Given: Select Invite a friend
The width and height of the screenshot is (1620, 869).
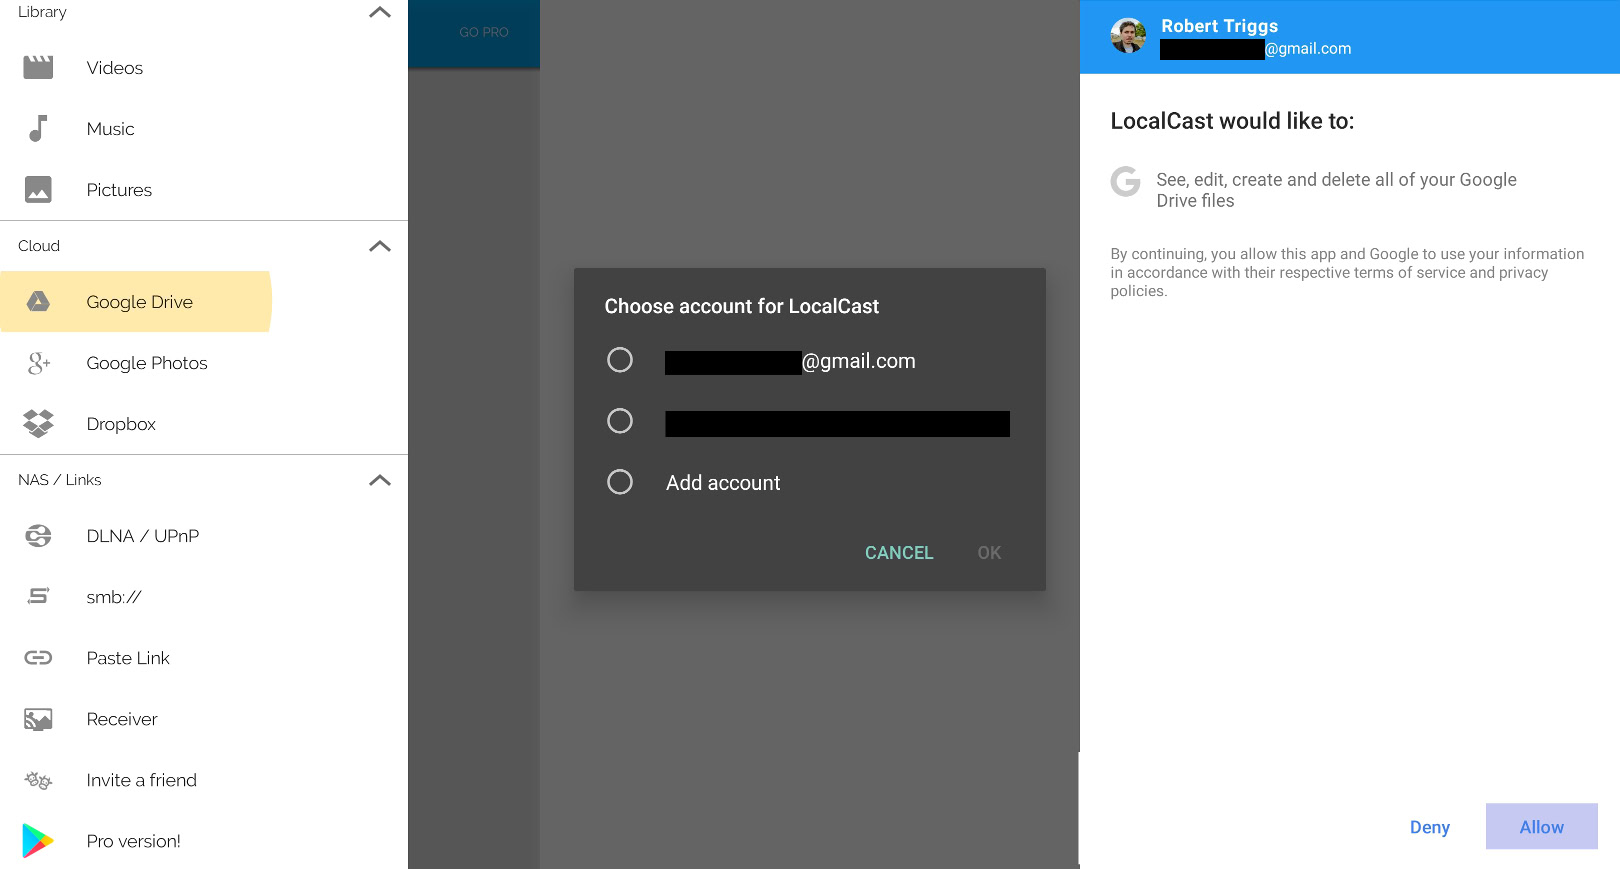Looking at the screenshot, I should [204, 780].
